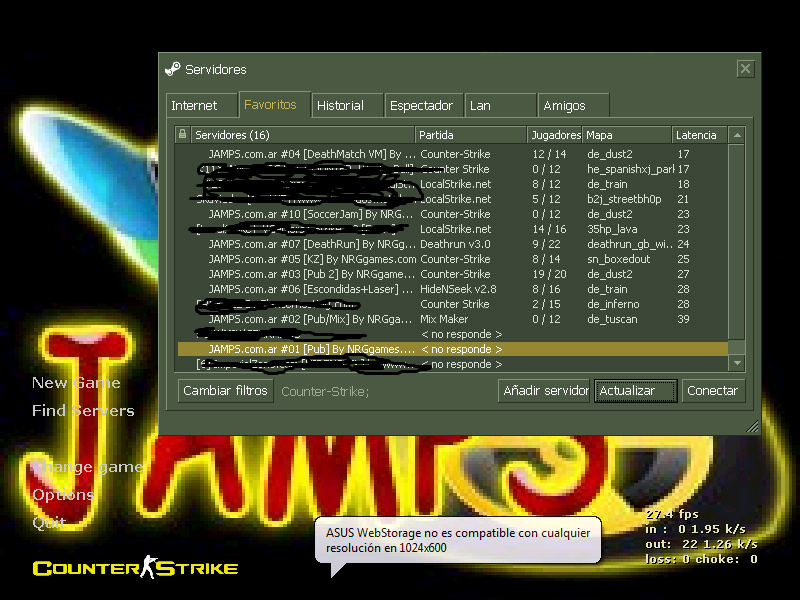Click the sn_boxedout map cell
Viewport: 800px width, 602px height.
coord(618,259)
